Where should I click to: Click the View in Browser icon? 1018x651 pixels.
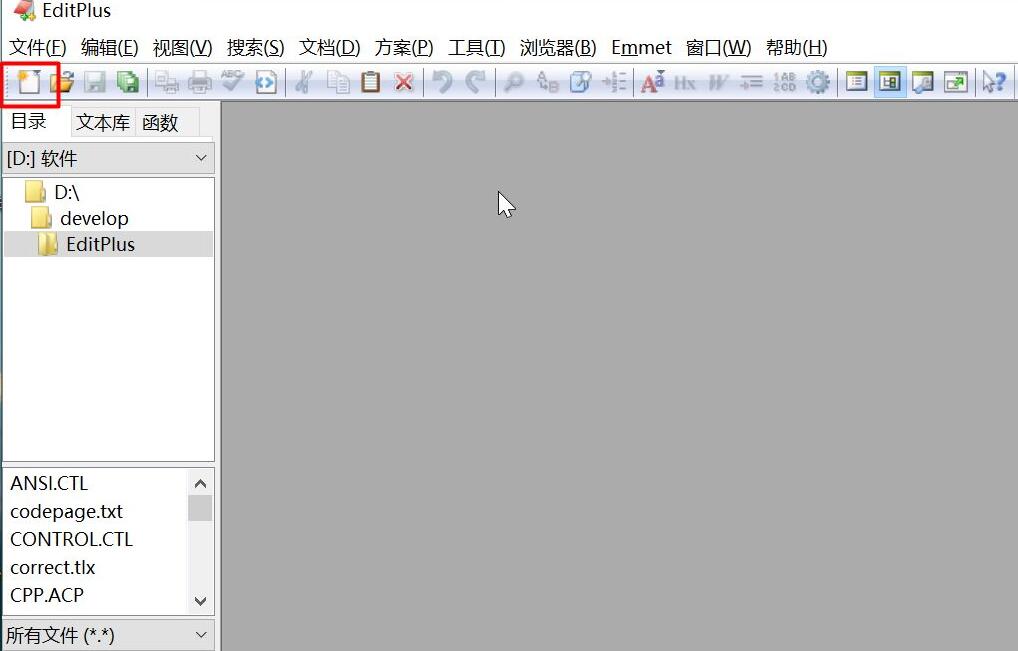click(266, 82)
